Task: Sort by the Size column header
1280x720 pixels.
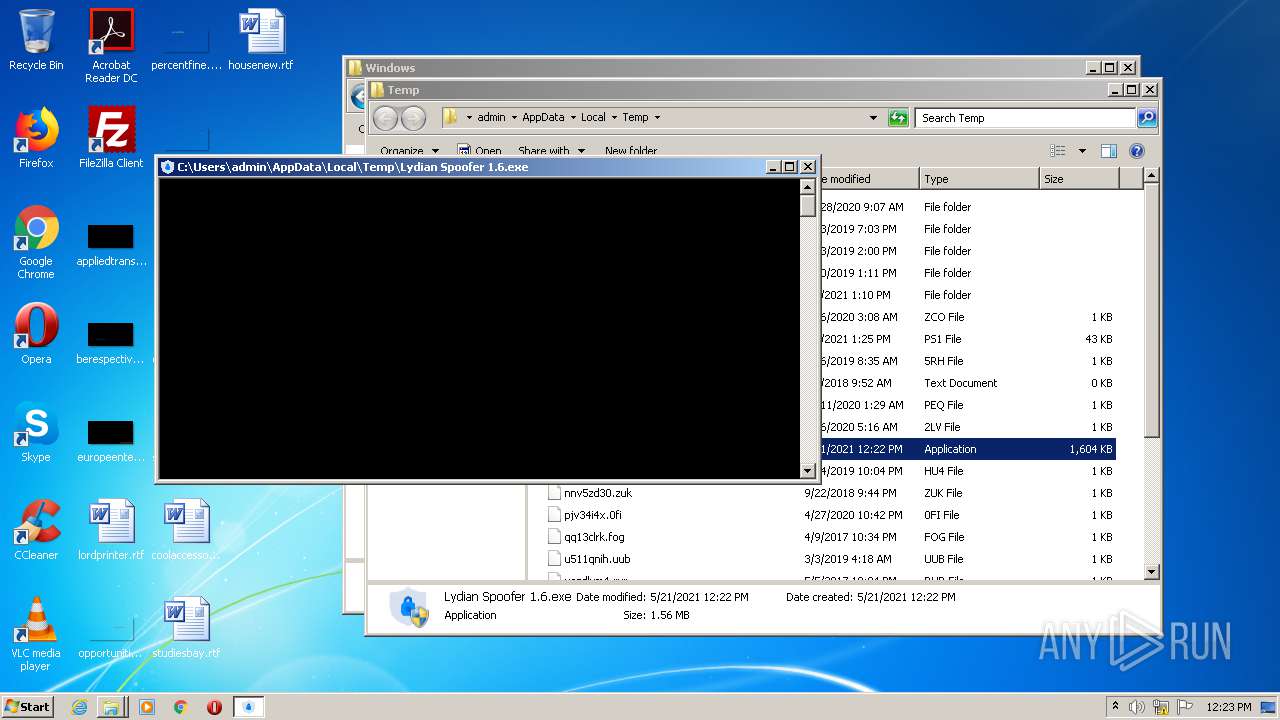Action: [x=1078, y=179]
